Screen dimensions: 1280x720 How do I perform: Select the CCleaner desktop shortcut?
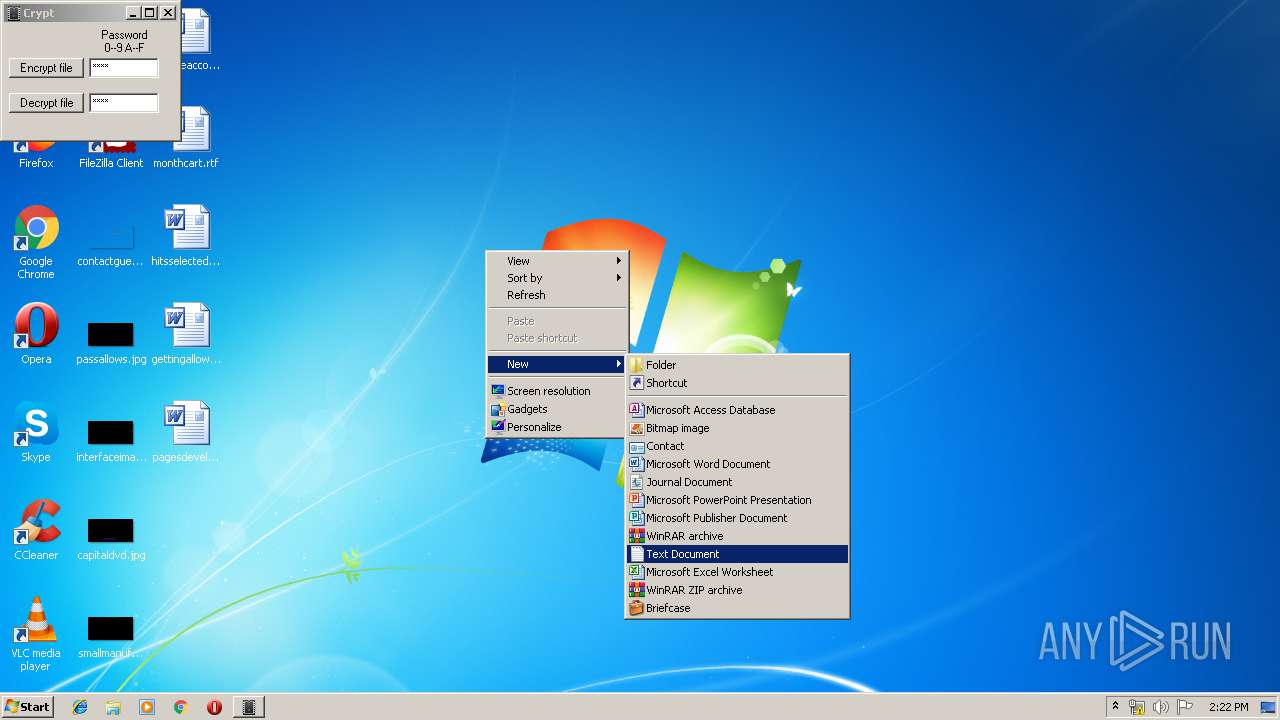pyautogui.click(x=36, y=530)
